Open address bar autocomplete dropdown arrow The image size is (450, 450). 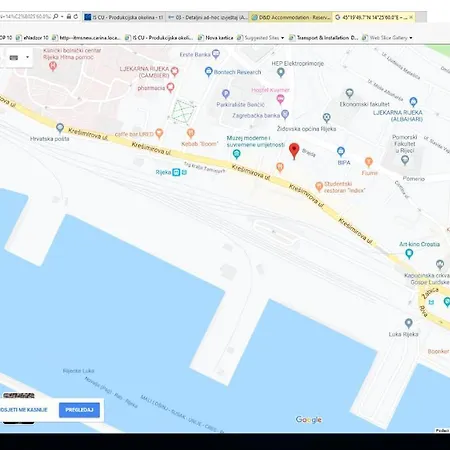click(x=62, y=17)
